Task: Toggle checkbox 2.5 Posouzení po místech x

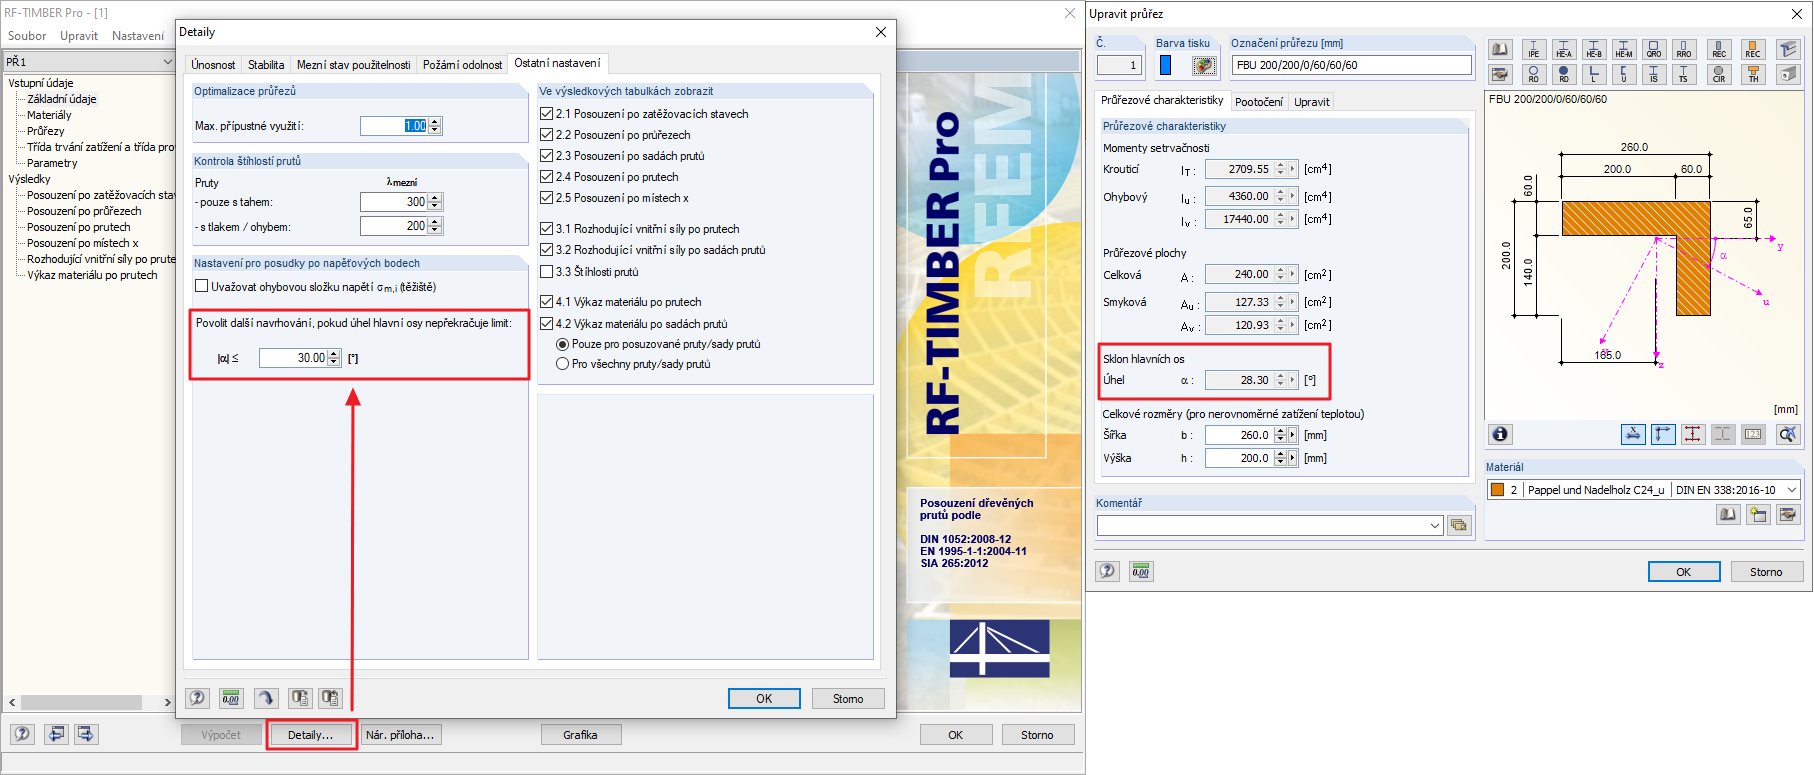Action: pos(546,198)
